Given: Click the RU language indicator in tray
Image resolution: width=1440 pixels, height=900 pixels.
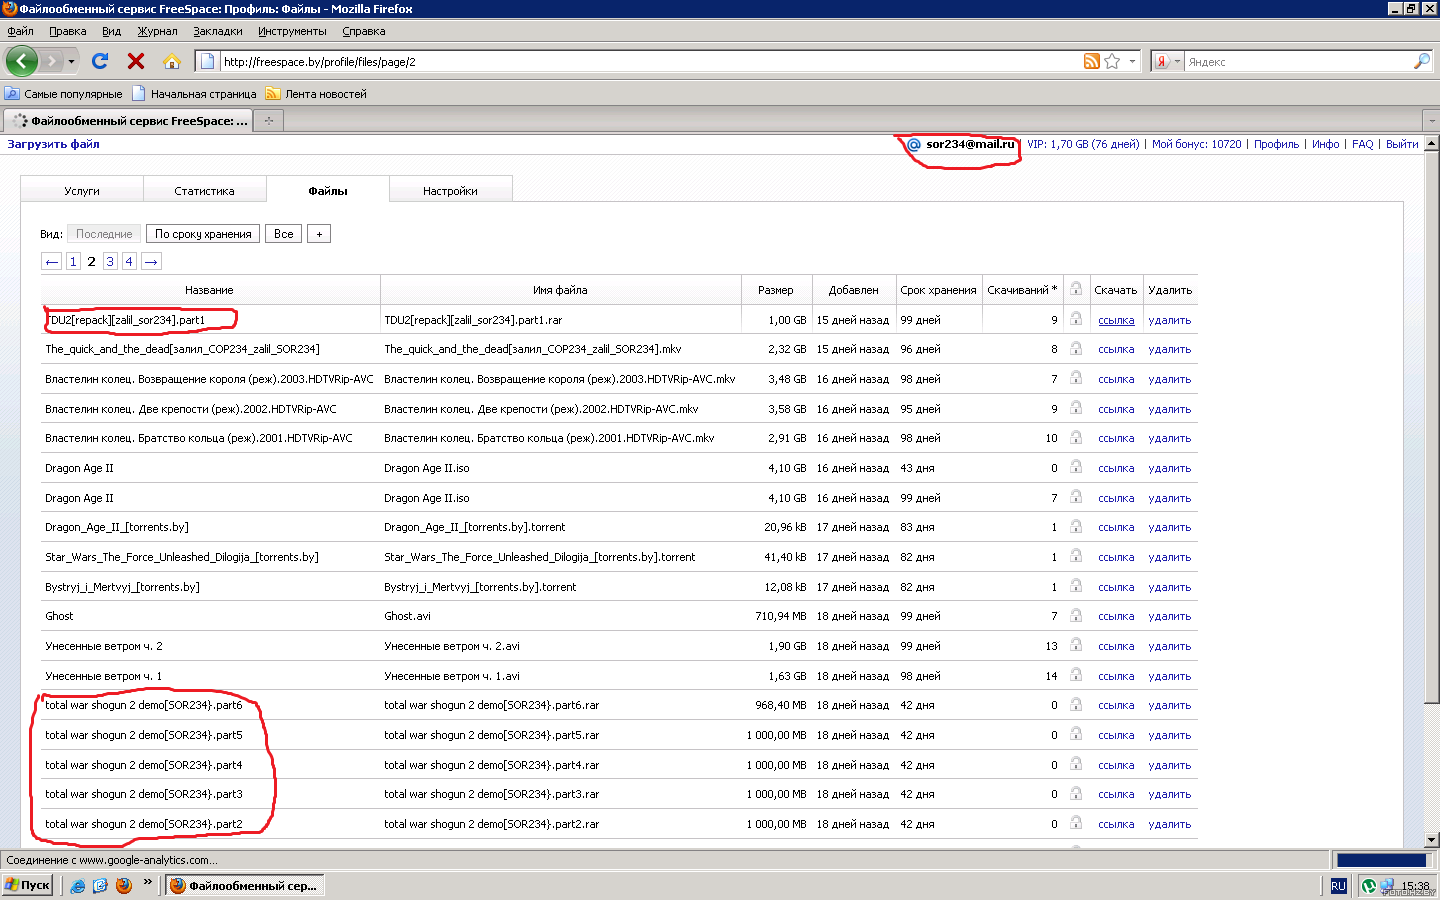Looking at the screenshot, I should (1338, 885).
